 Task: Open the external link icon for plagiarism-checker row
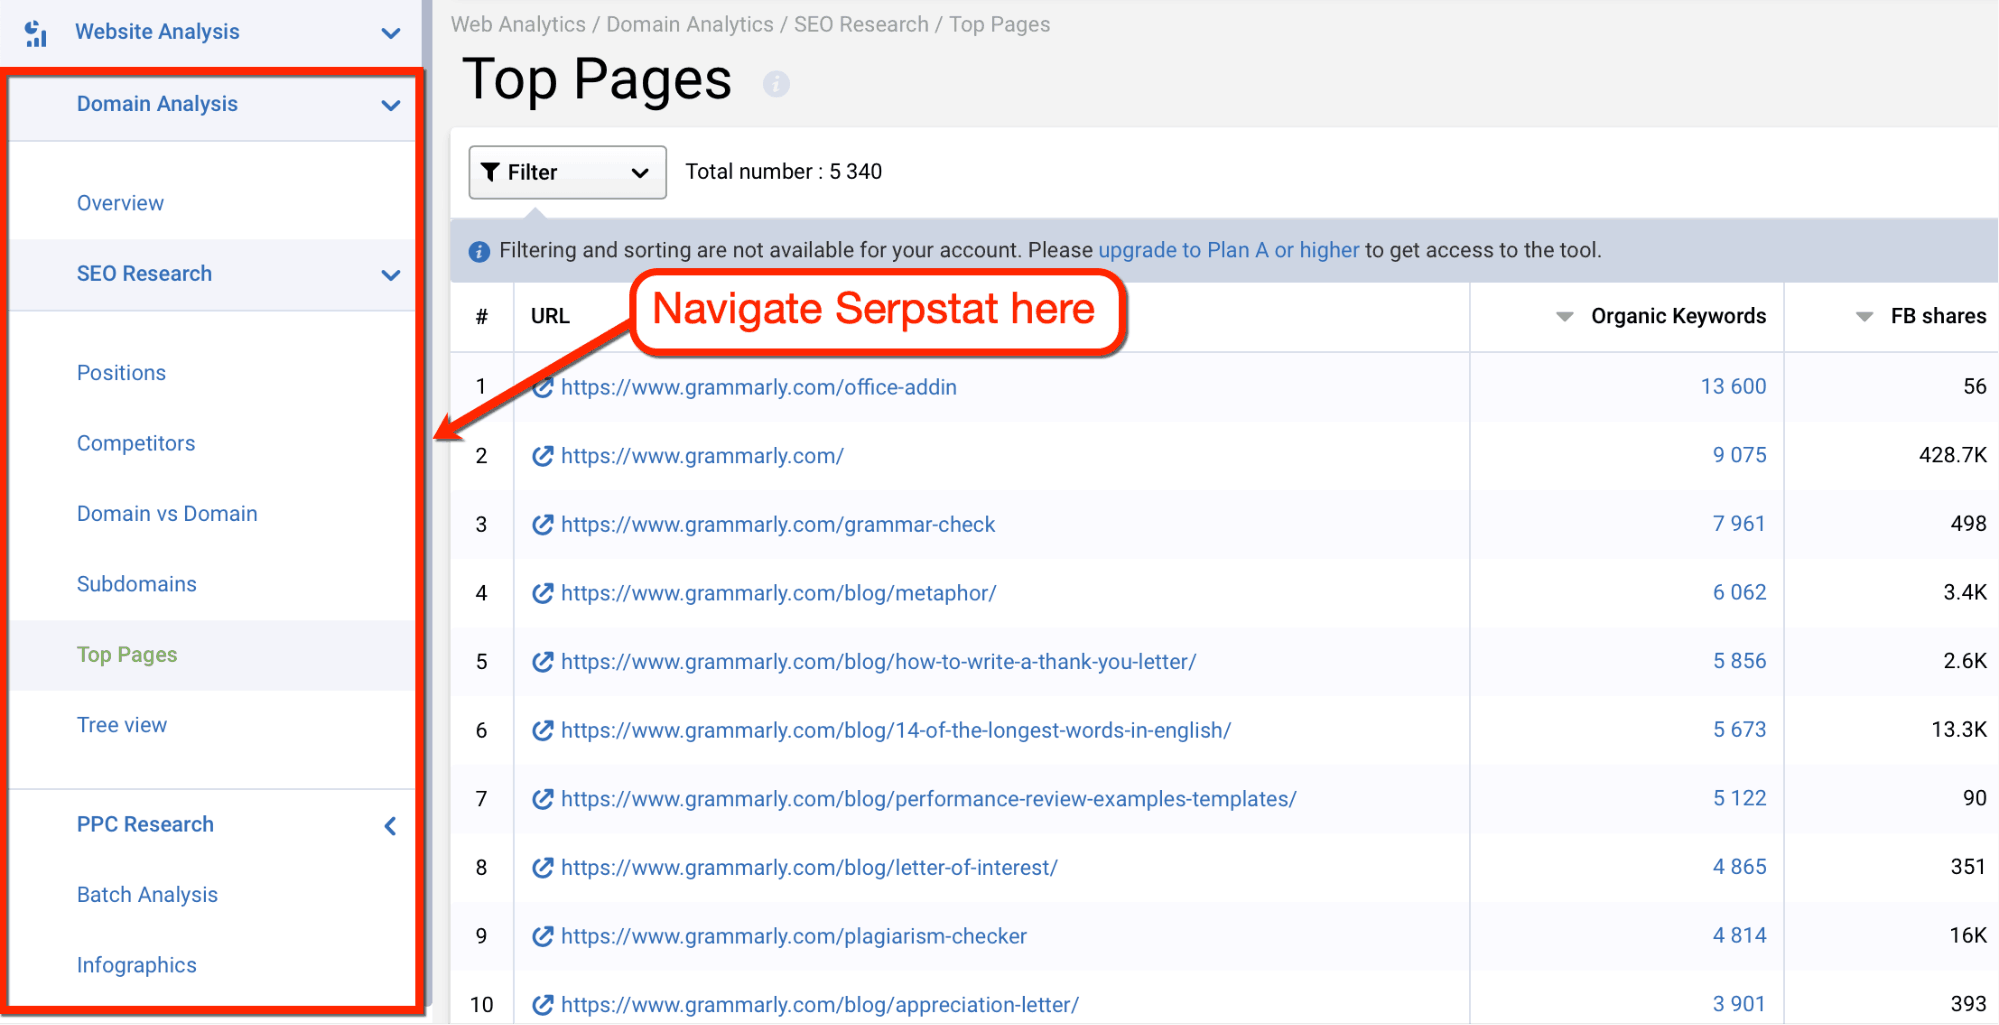[x=543, y=936]
